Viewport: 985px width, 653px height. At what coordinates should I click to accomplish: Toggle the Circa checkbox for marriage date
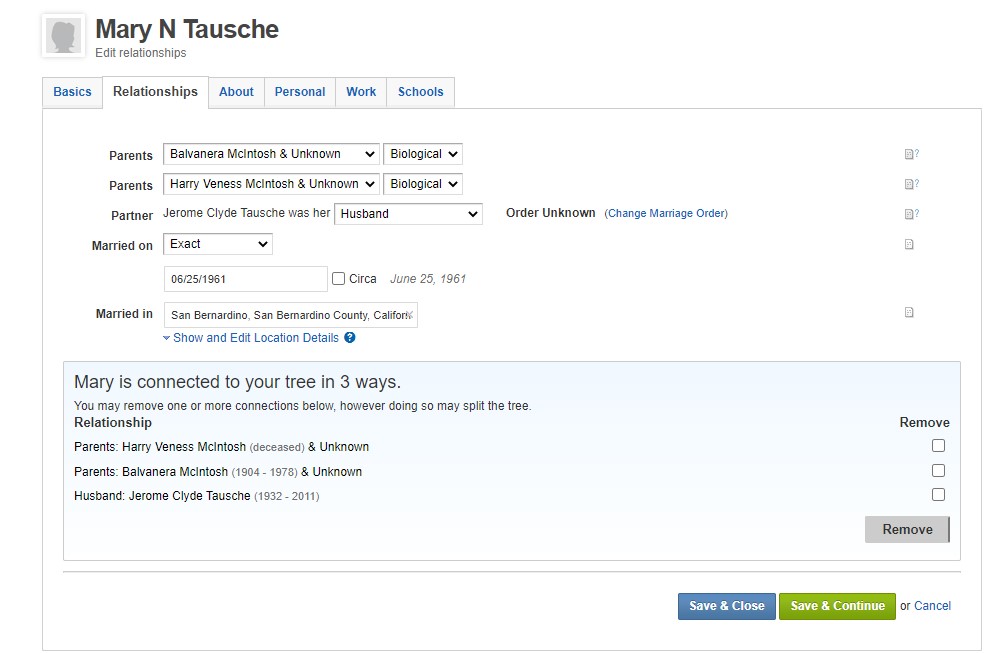339,279
